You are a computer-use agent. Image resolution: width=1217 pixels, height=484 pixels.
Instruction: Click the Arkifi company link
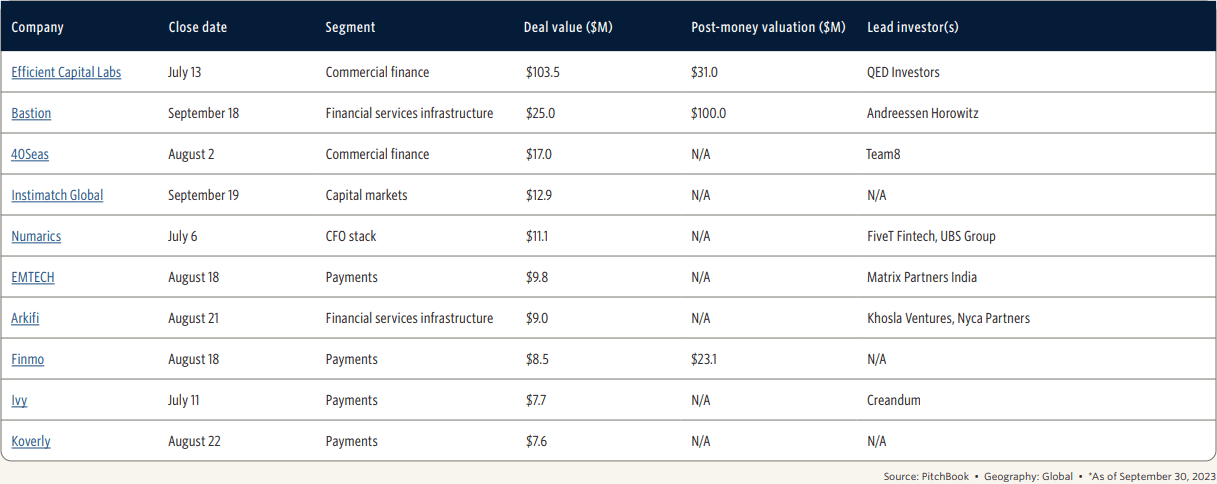[x=26, y=319]
